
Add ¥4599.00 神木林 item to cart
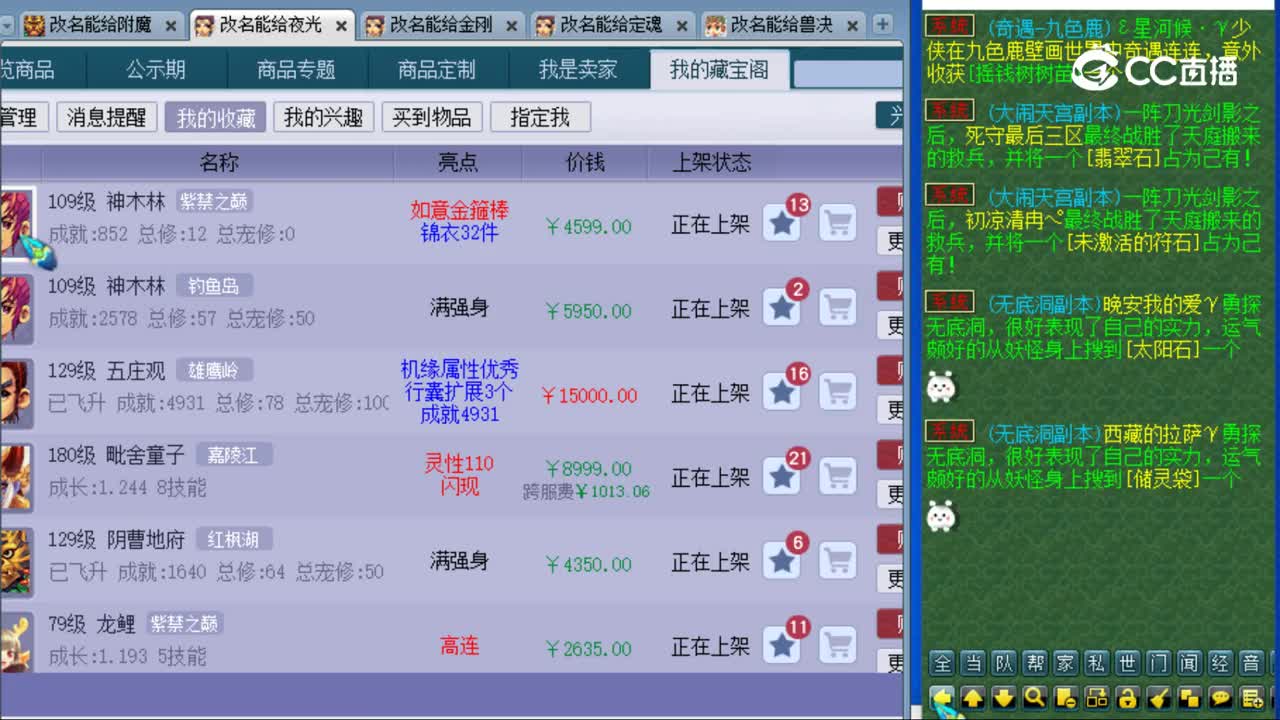click(837, 223)
